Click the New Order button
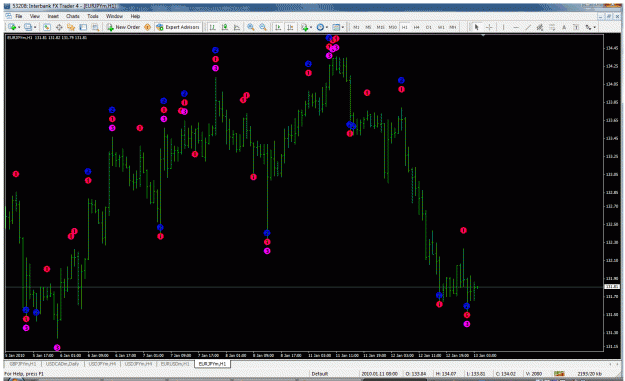The image size is (625, 381). pyautogui.click(x=123, y=27)
